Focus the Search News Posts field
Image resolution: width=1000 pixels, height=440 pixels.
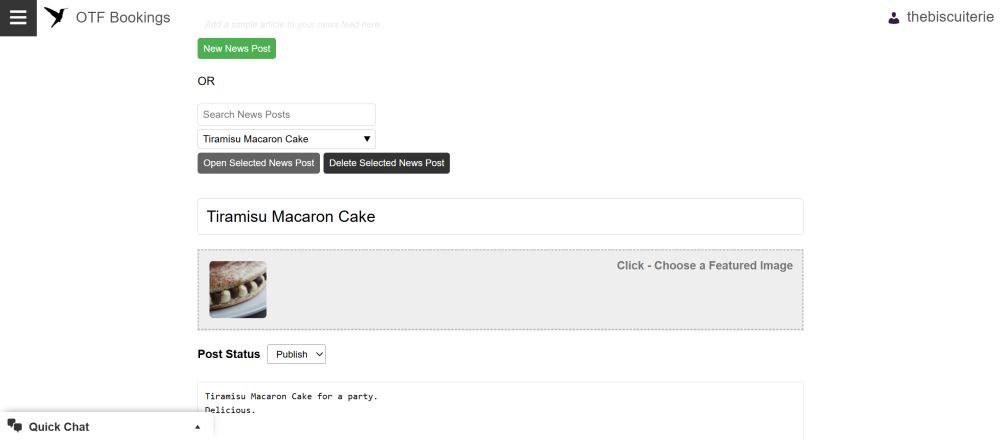(286, 115)
